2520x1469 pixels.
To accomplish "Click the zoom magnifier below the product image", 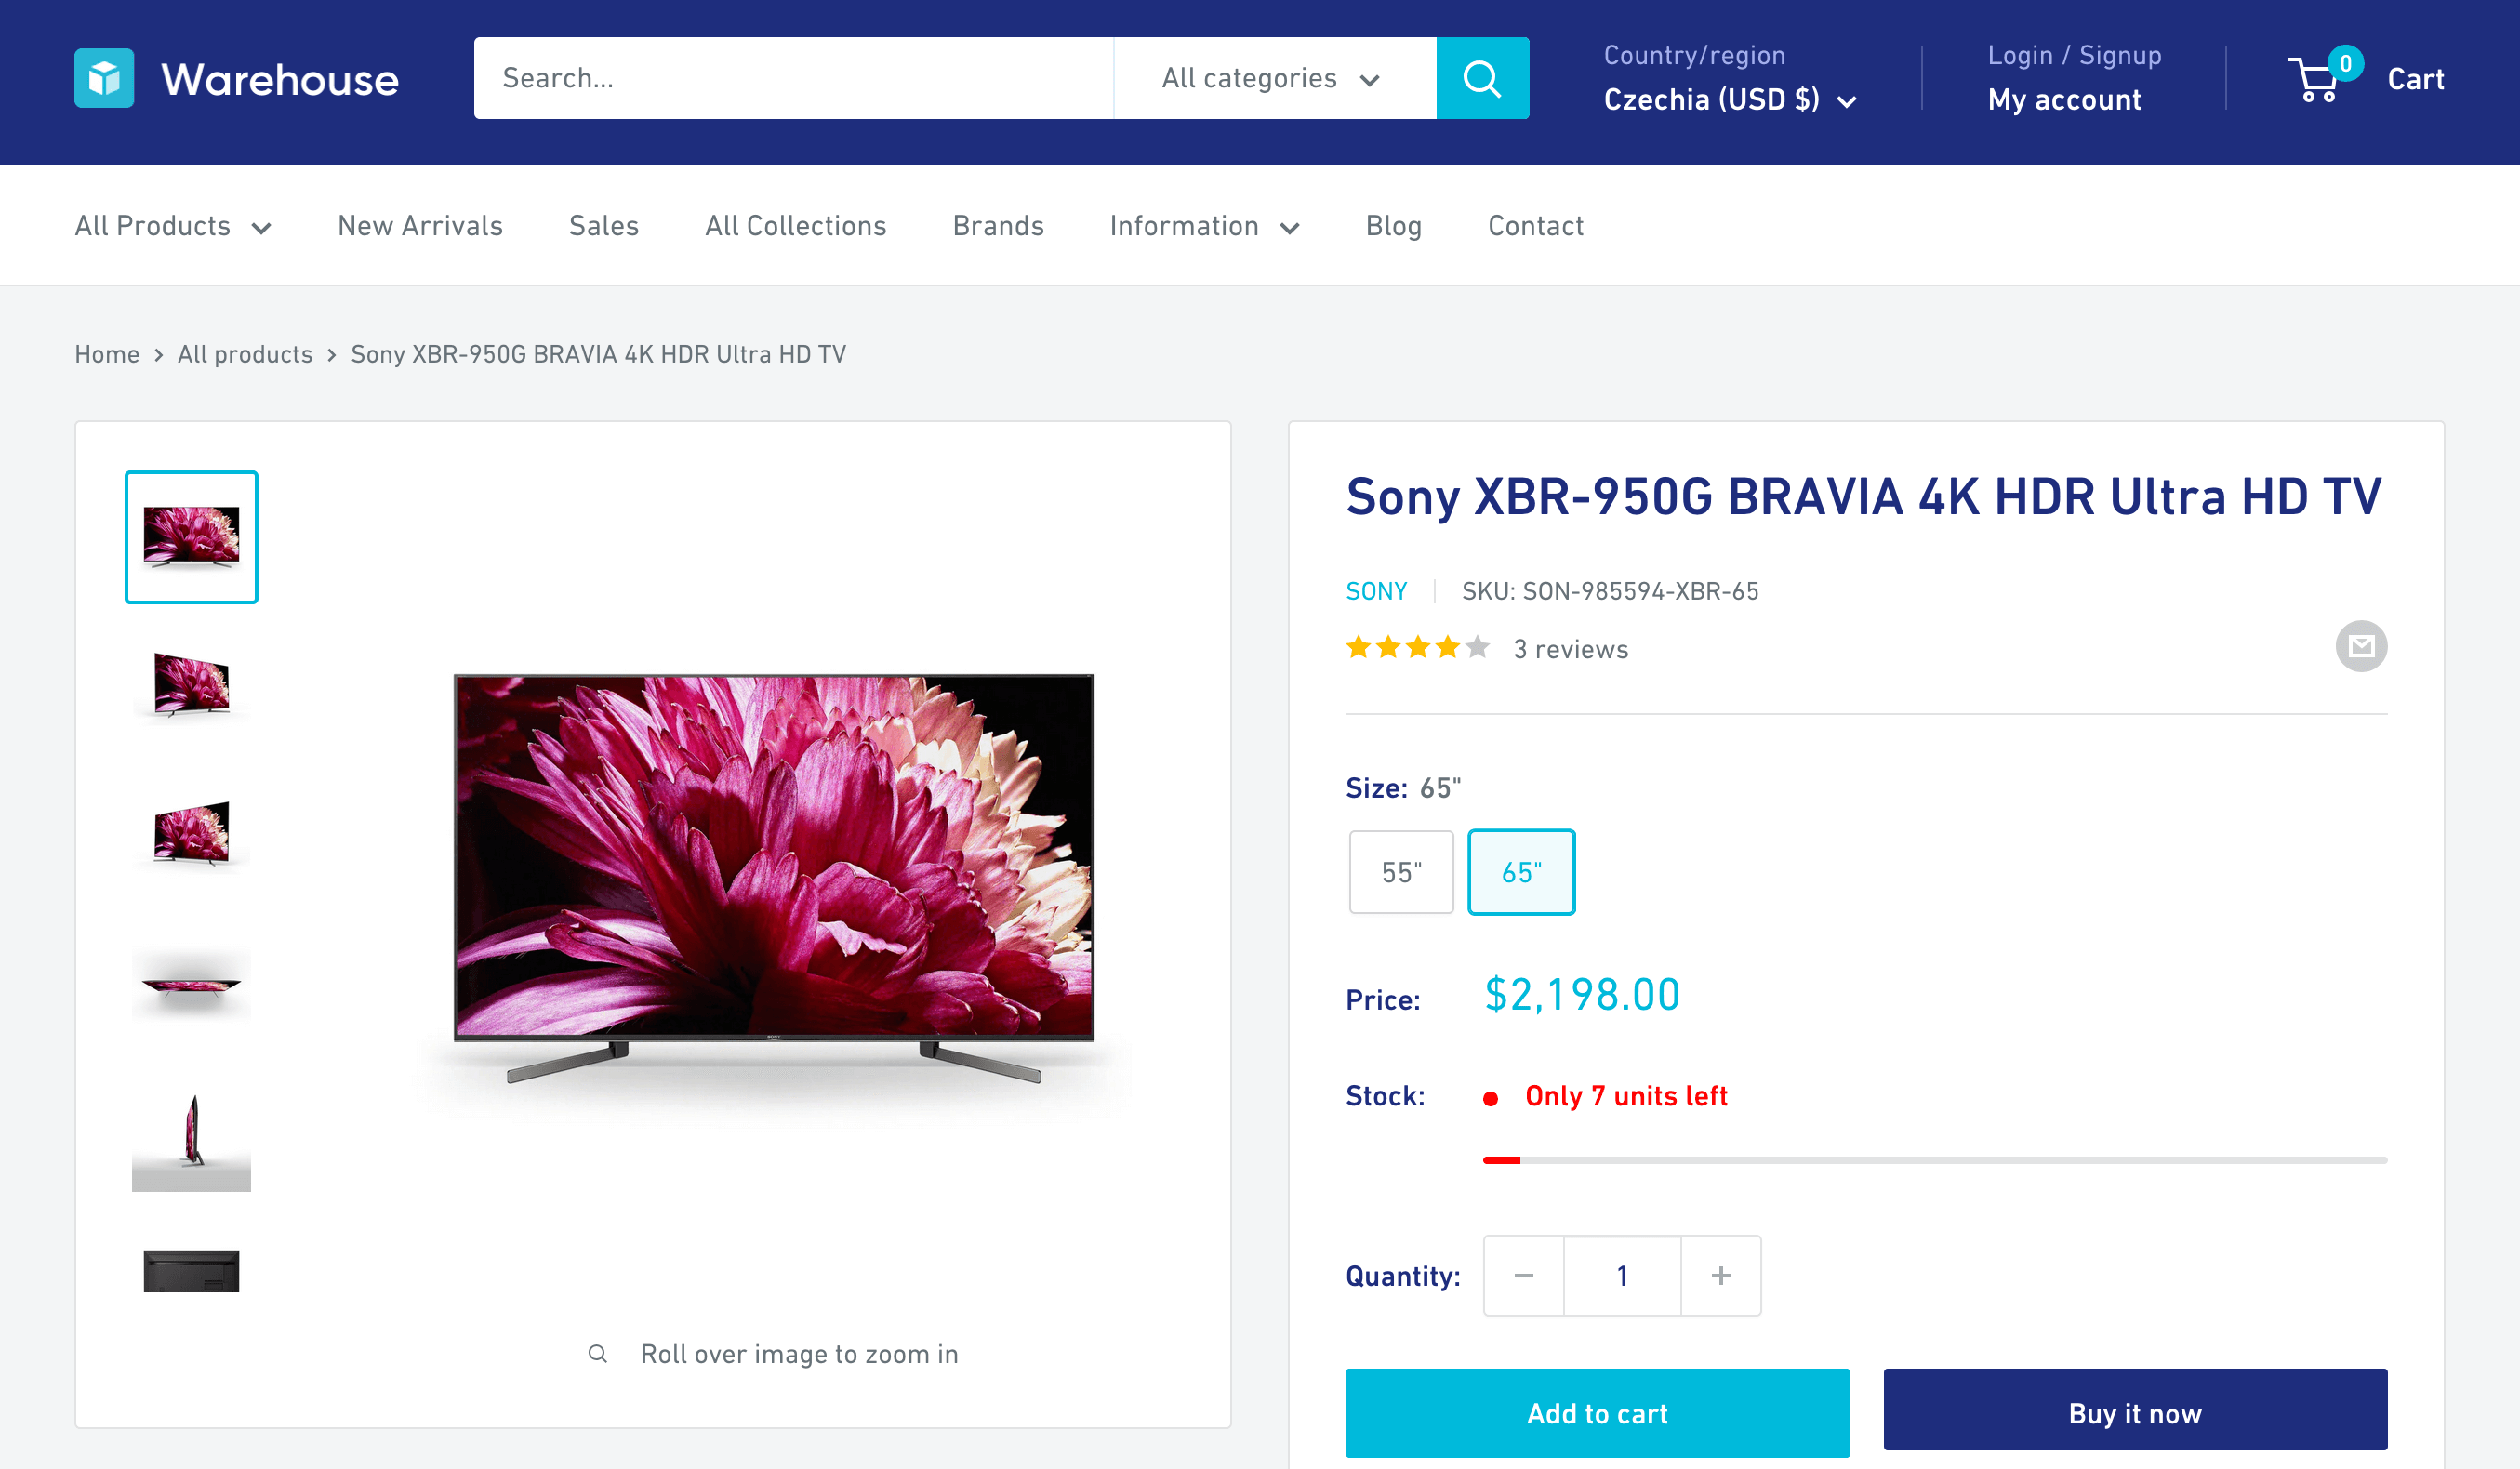I will (x=597, y=1352).
